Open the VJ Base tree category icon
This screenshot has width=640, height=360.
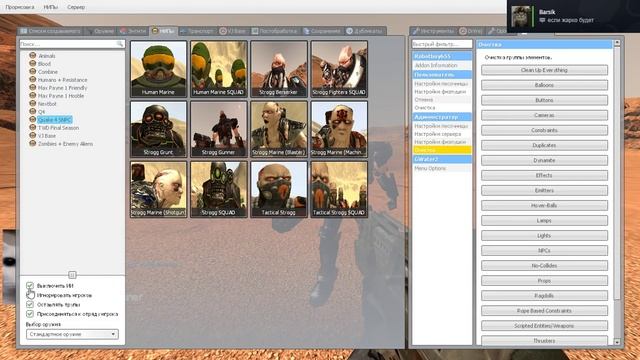(x=33, y=135)
